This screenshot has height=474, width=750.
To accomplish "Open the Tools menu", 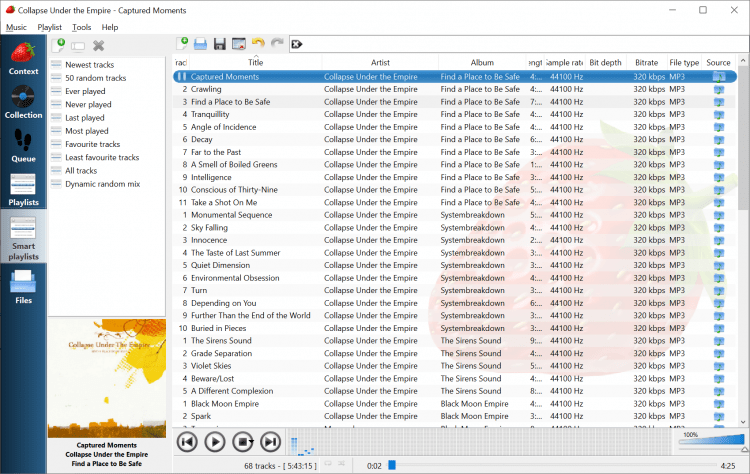I will (82, 27).
